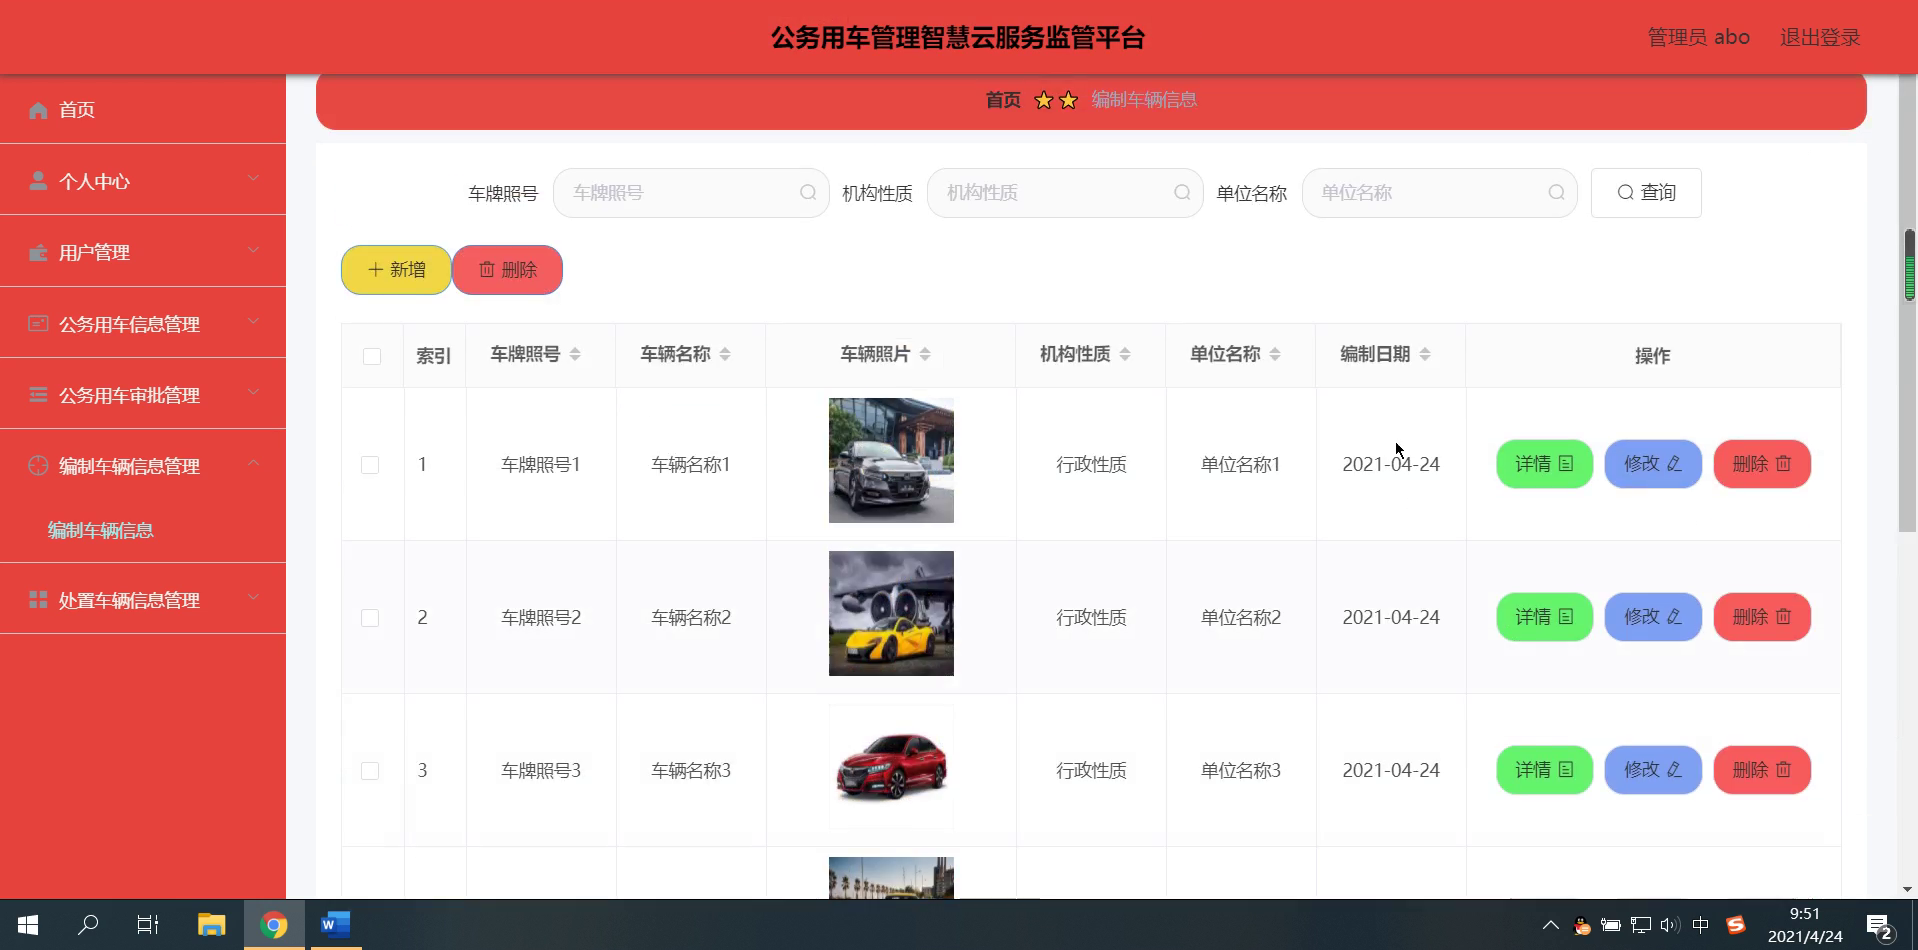Sort by 单位名称 column arrows
Screen dimensions: 1918x950
[x=1275, y=354]
